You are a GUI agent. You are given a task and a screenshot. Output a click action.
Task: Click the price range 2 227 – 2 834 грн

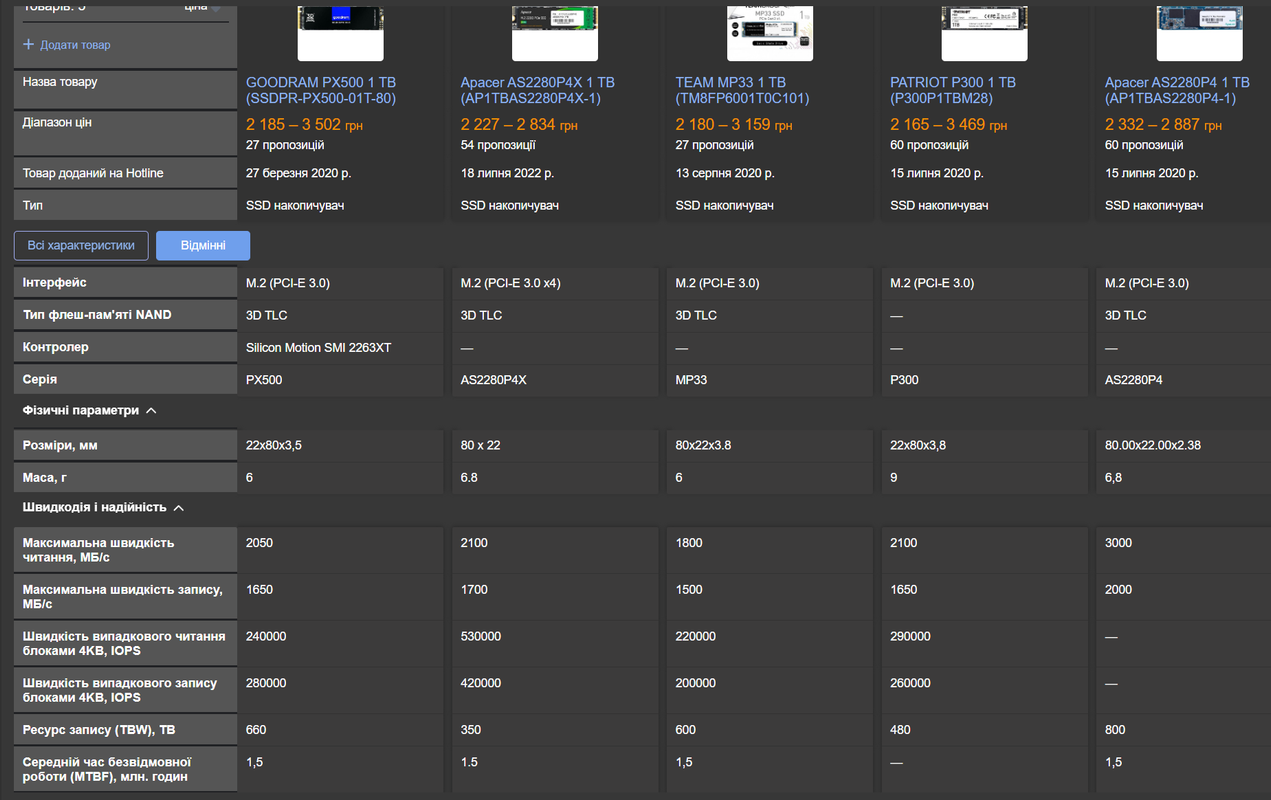coord(519,125)
